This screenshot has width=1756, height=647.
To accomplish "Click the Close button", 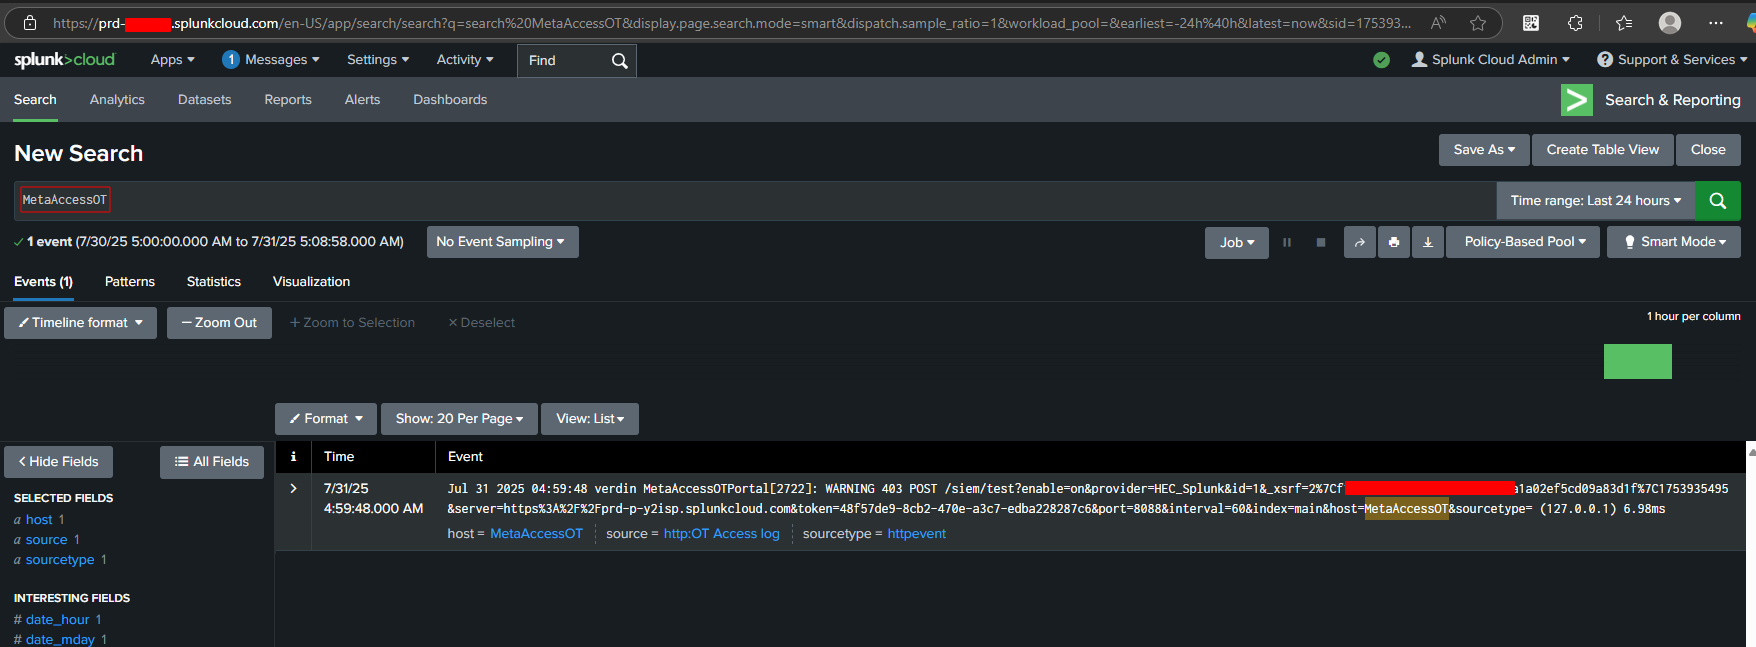I will tap(1708, 150).
